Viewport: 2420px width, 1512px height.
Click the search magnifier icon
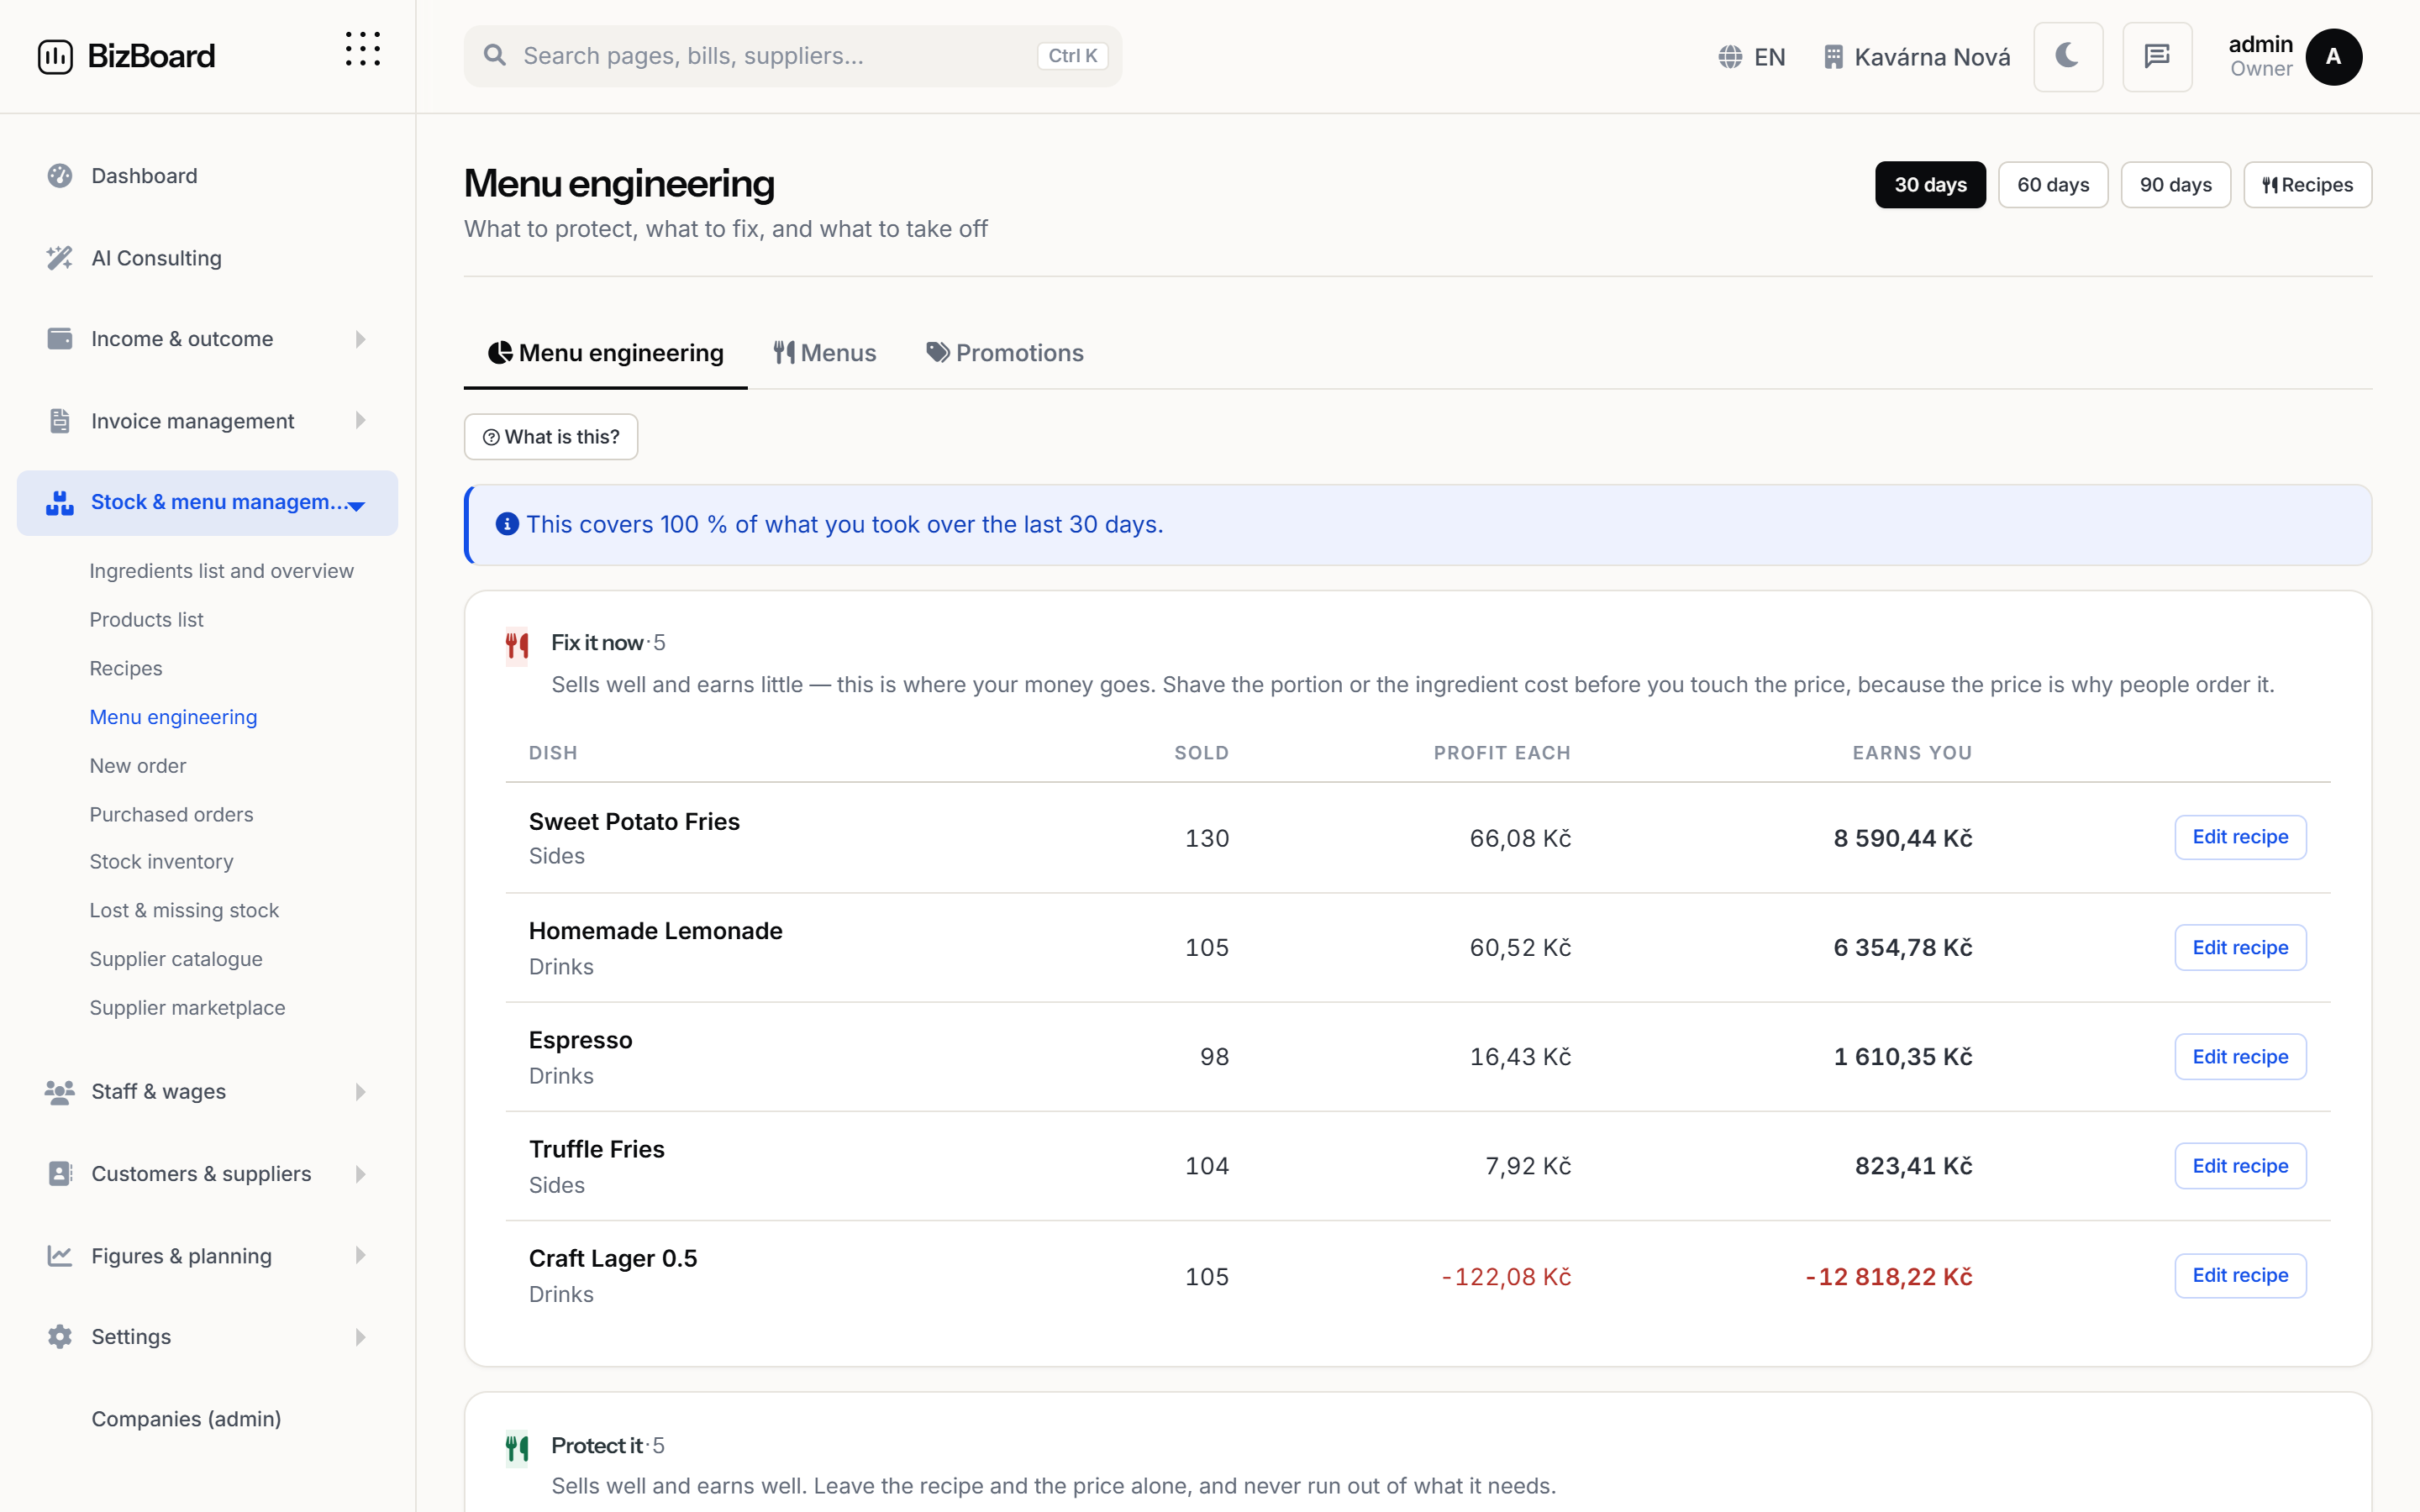[x=495, y=55]
